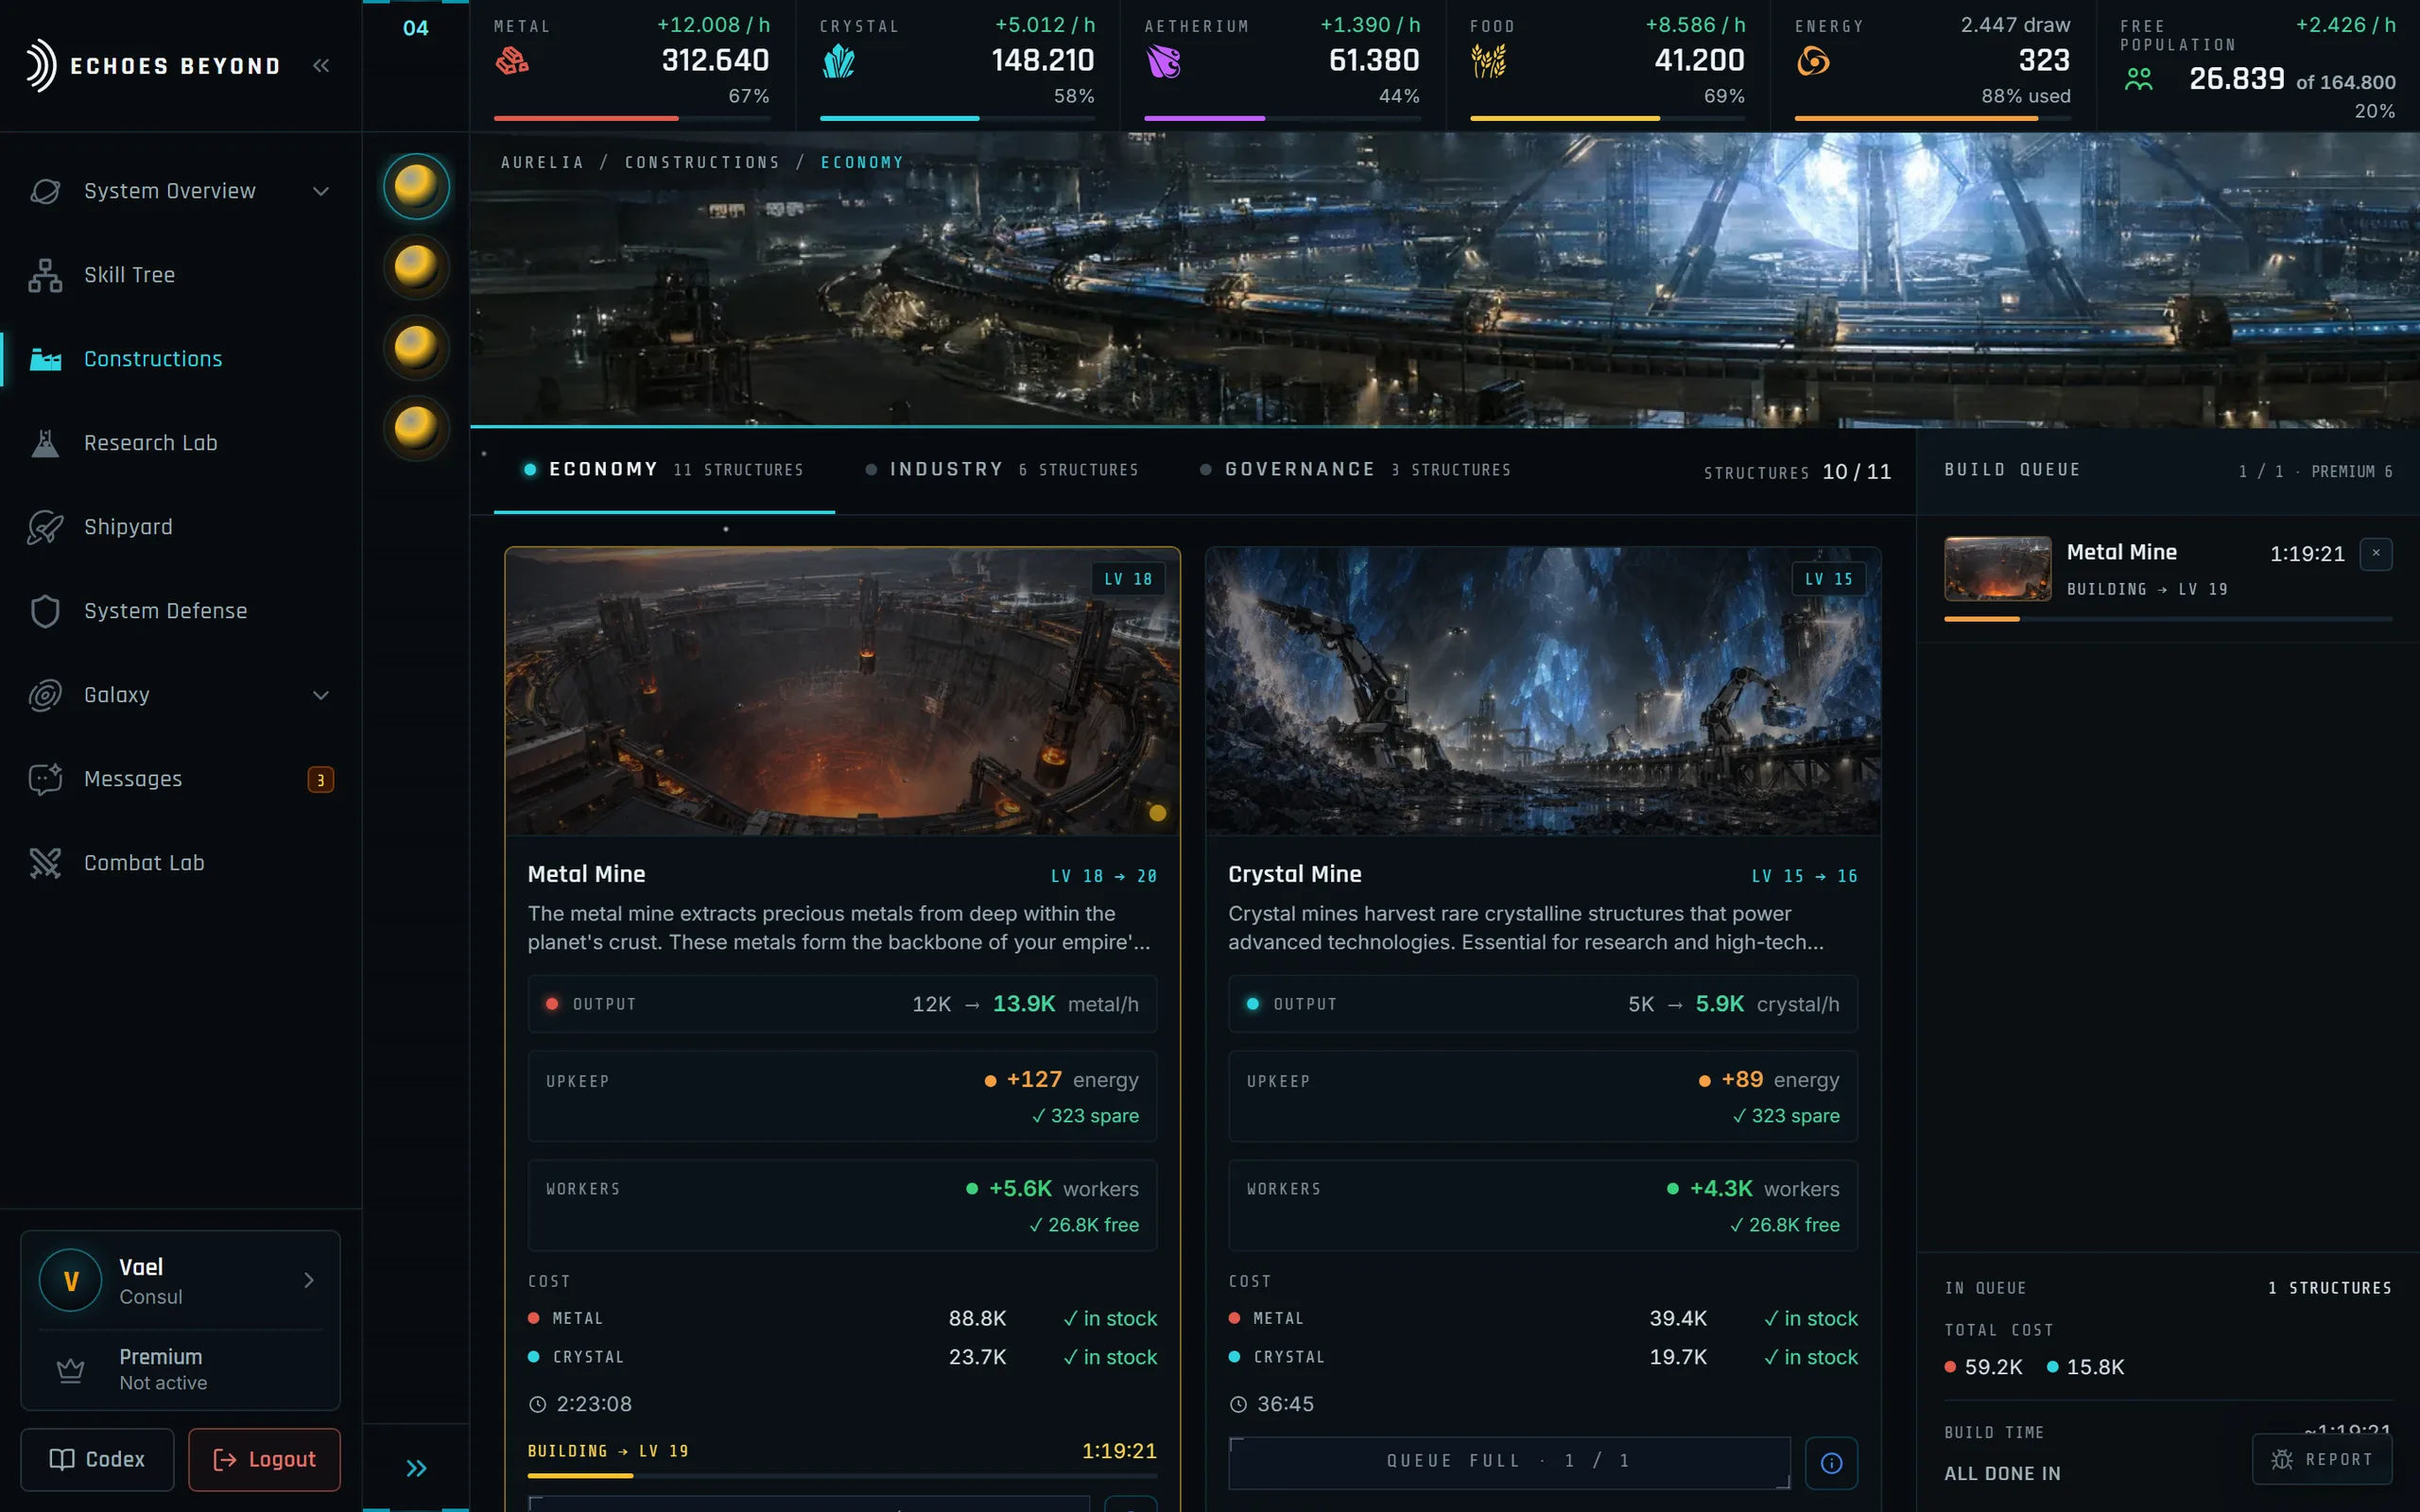Click the crystal resource icon
The width and height of the screenshot is (2420, 1512).
click(838, 62)
